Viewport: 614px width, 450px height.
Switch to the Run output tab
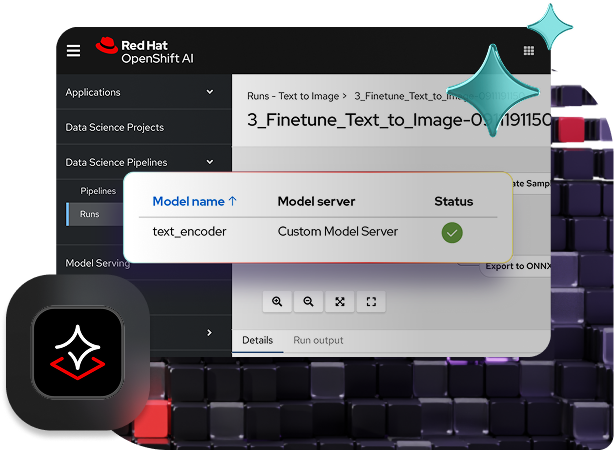tap(318, 340)
